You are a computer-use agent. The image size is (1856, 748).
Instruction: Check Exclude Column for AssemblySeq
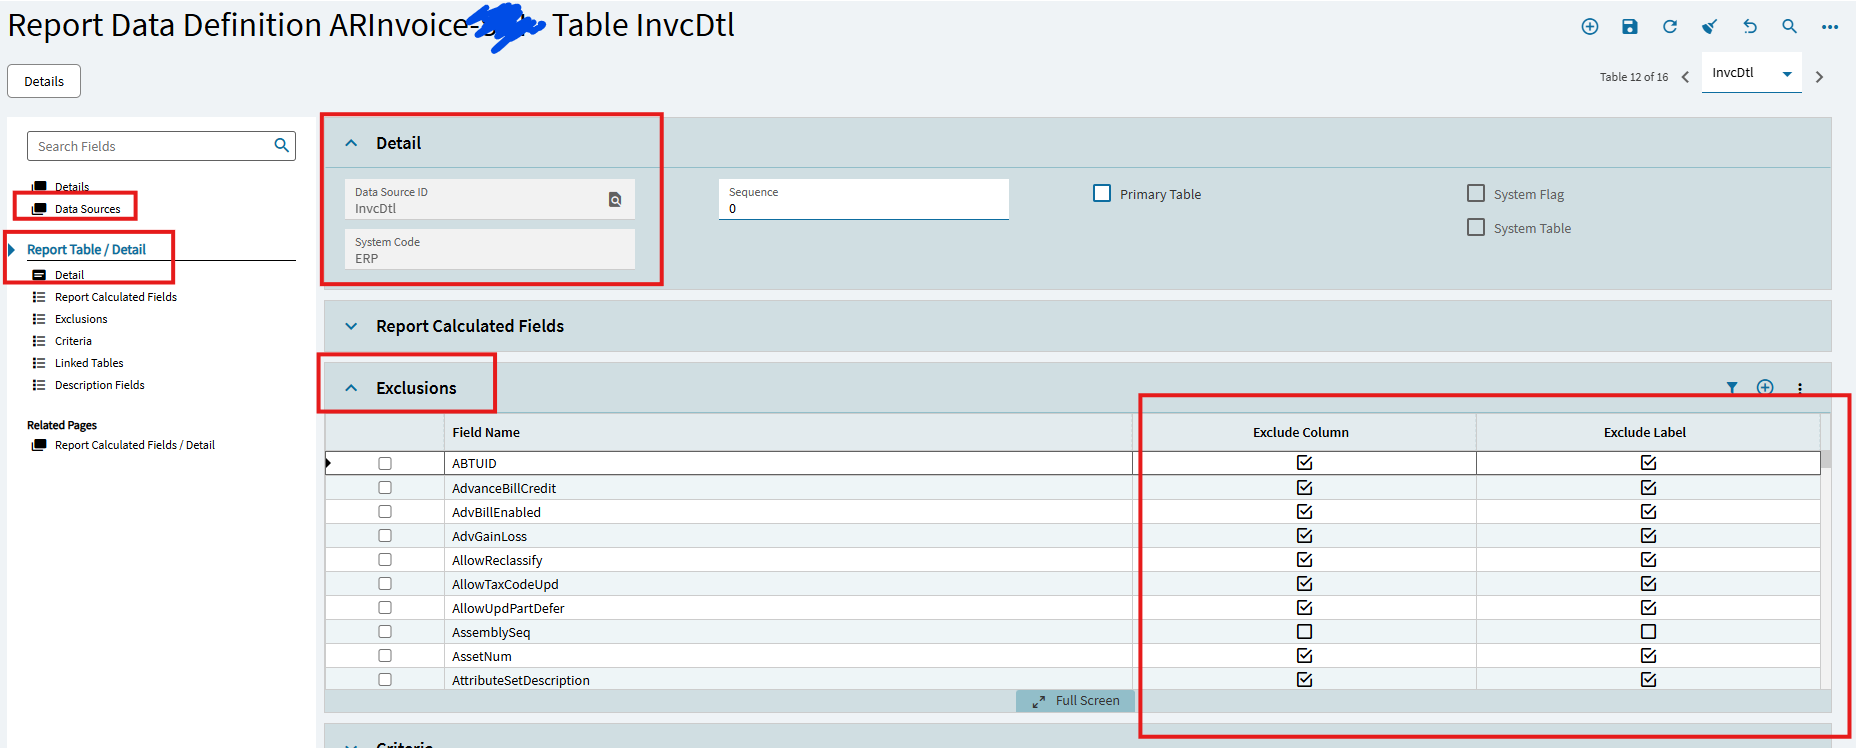pos(1304,632)
